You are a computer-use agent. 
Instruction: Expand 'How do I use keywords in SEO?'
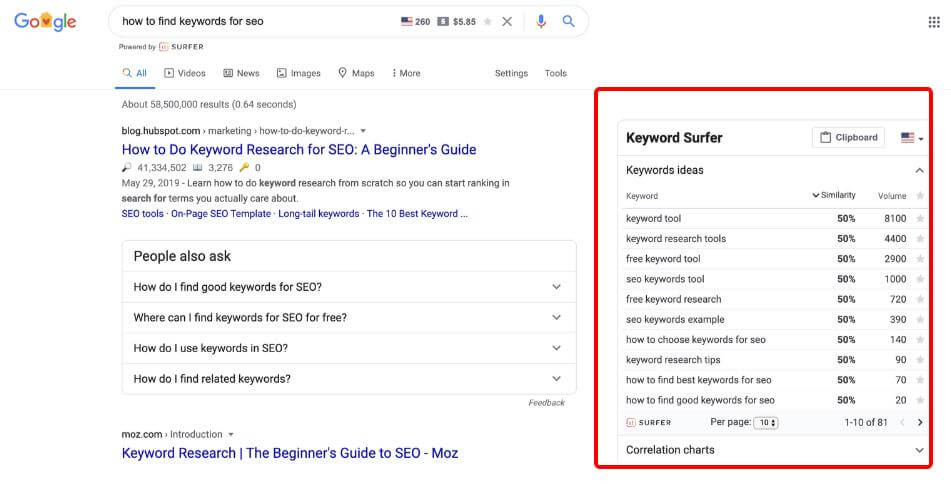(x=349, y=348)
